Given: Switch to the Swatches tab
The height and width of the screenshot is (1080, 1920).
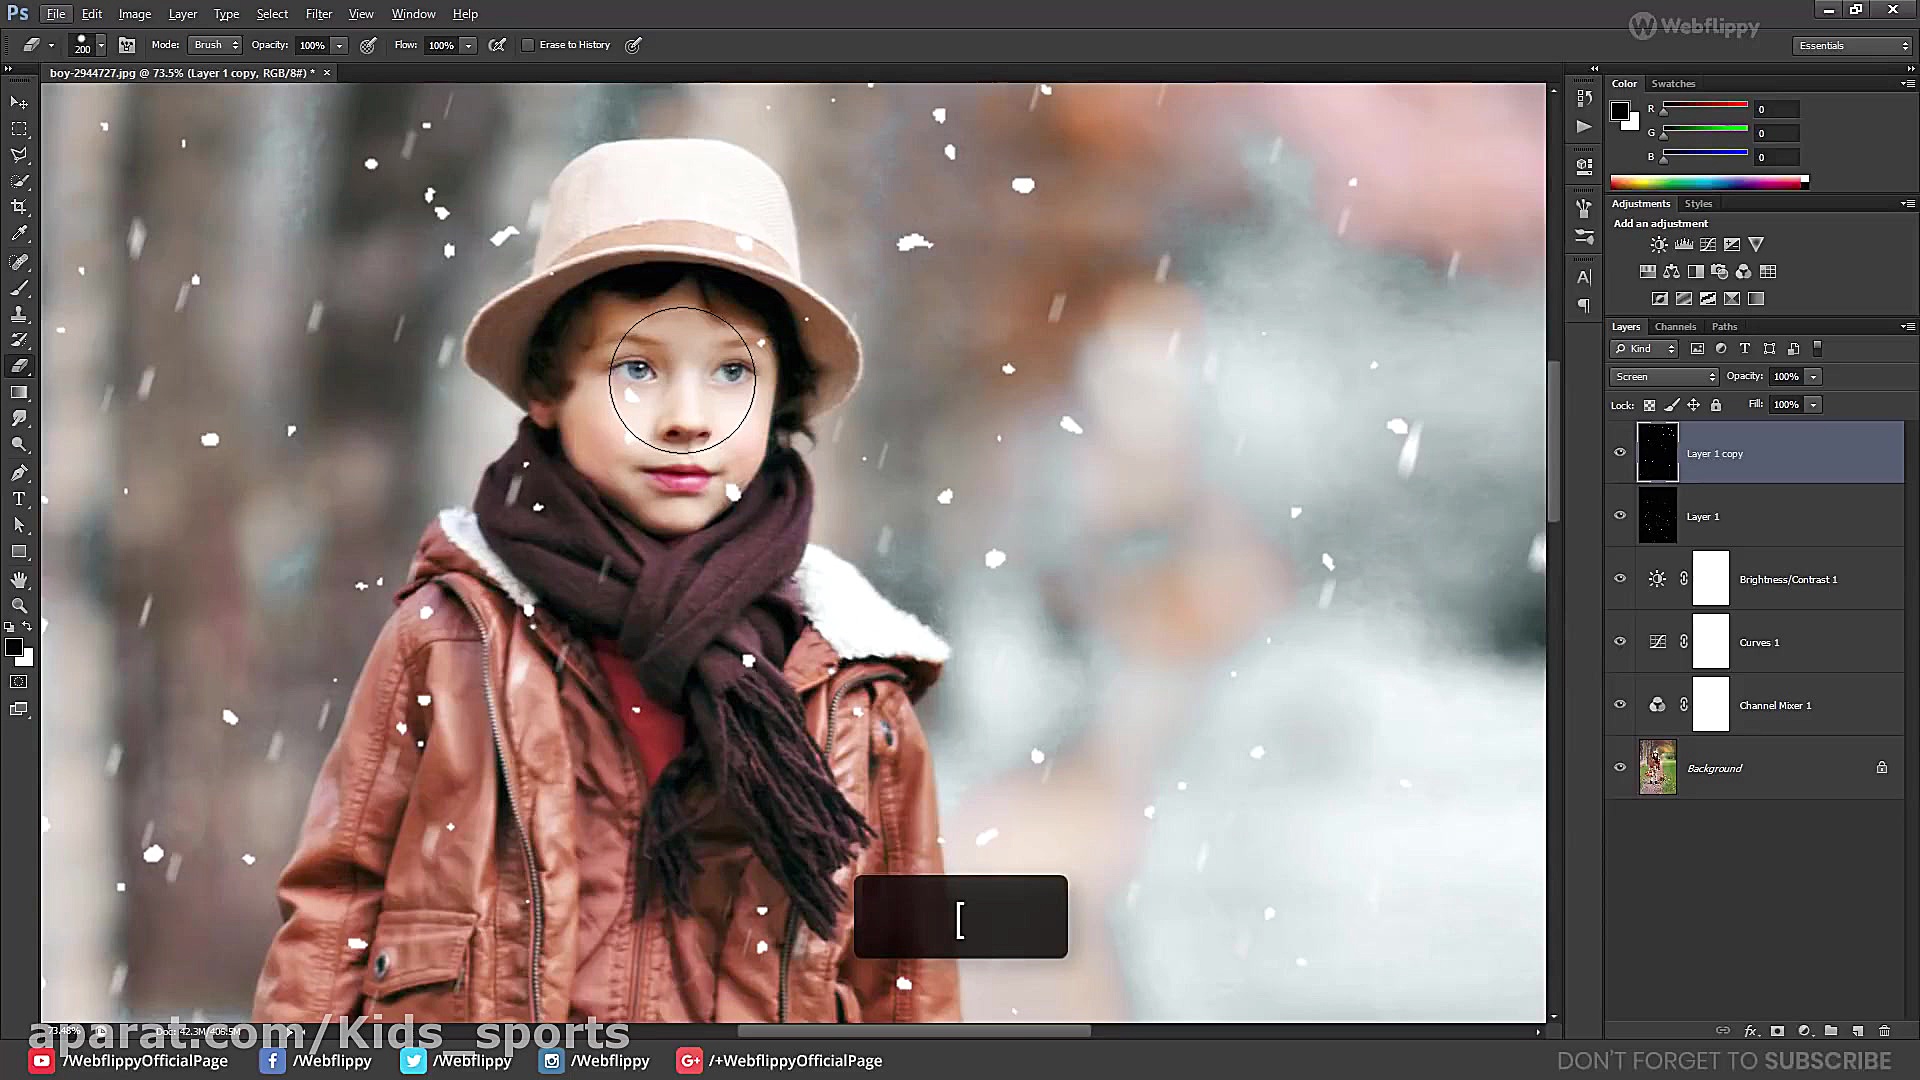Looking at the screenshot, I should click(1673, 84).
